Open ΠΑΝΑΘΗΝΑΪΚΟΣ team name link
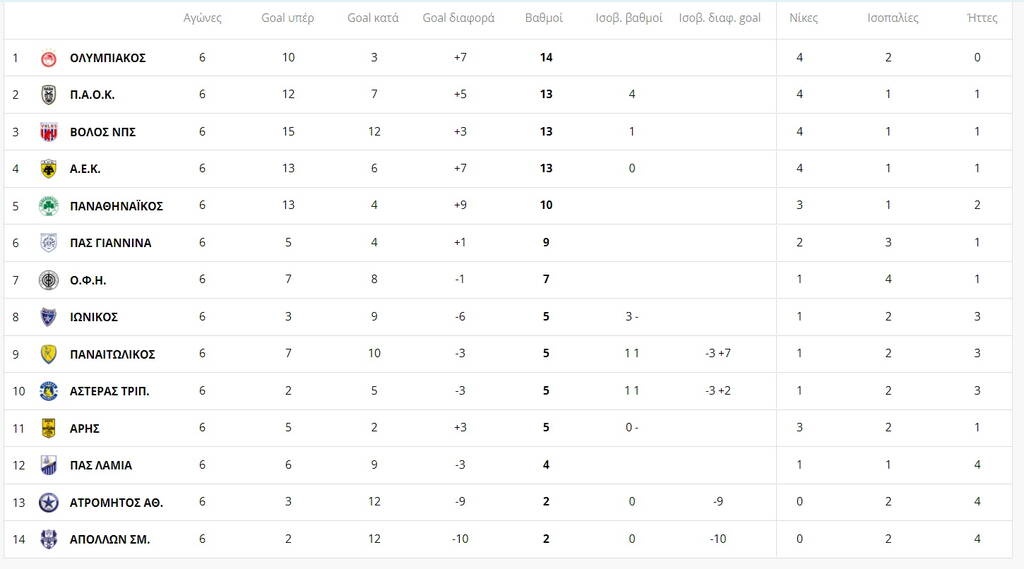This screenshot has height=569, width=1024. (116, 206)
